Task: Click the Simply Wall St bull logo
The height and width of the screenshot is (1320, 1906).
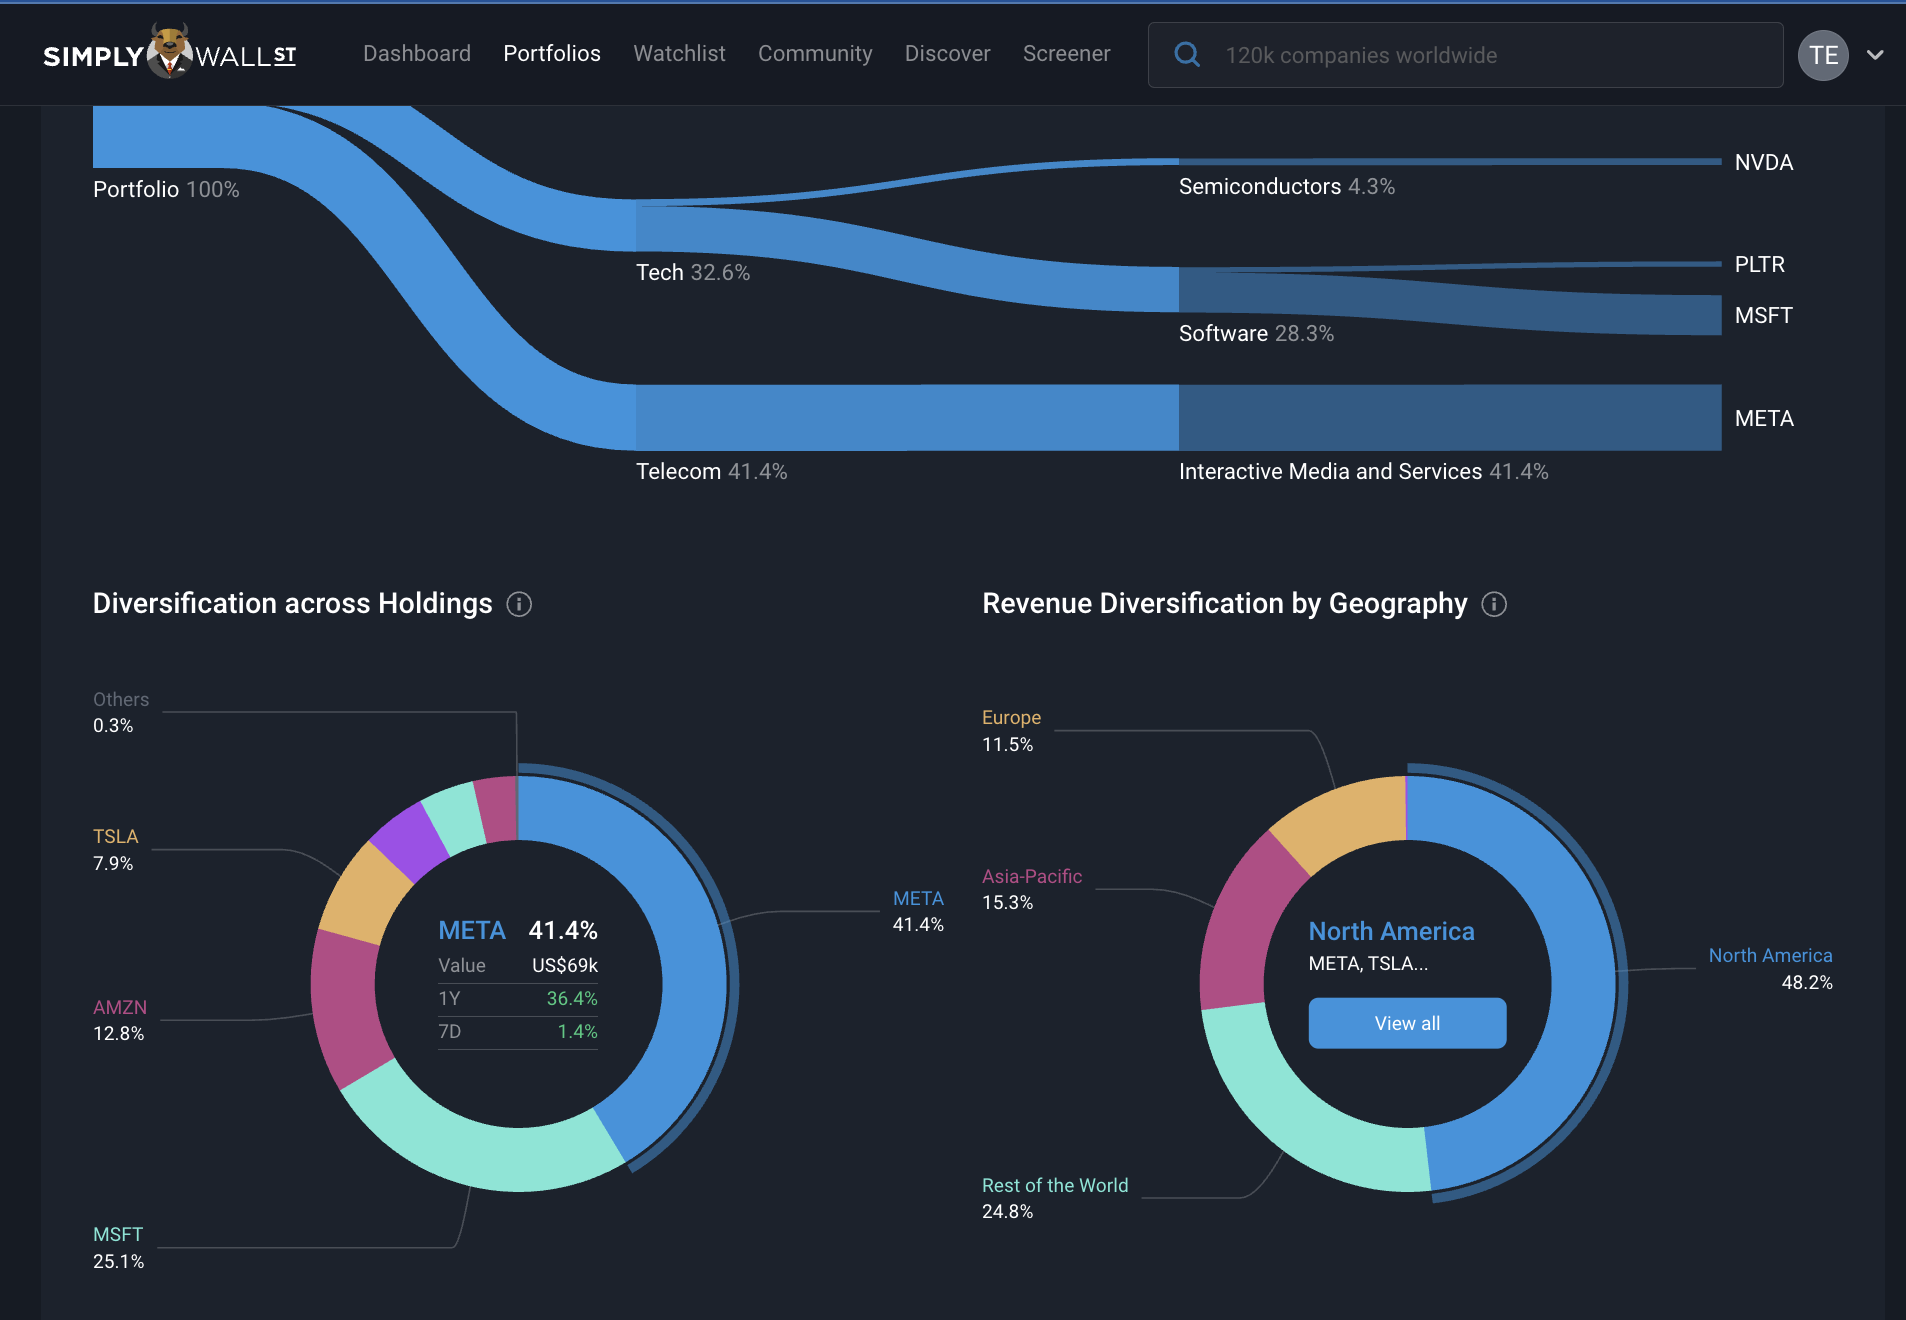Action: [x=169, y=53]
